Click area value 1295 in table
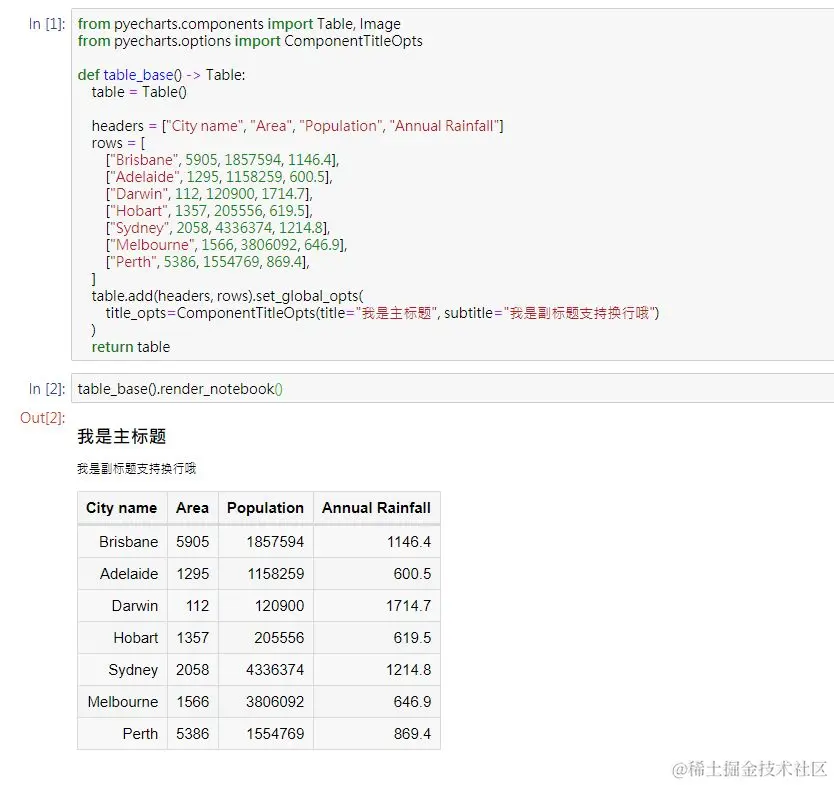This screenshot has width=834, height=785. click(x=193, y=574)
